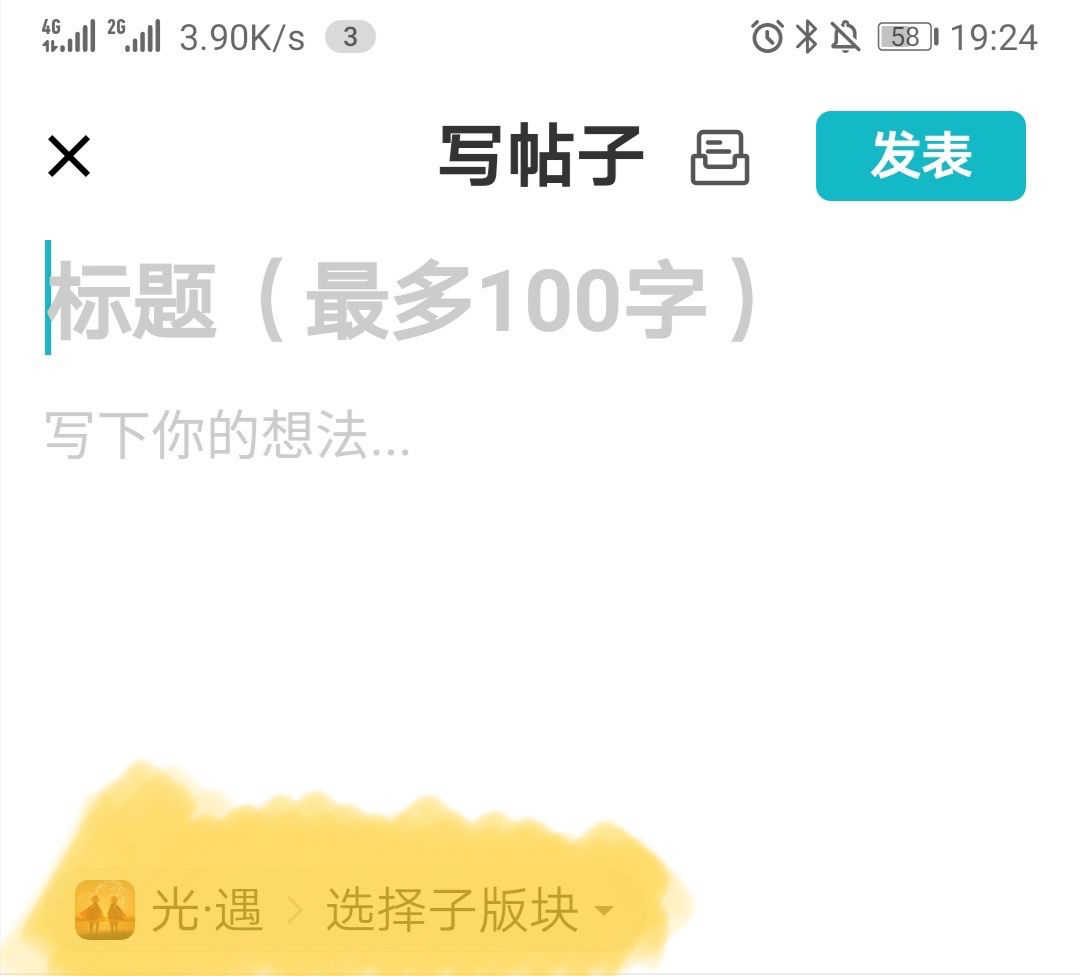Screen dimensions: 1080x976
Task: Close the post editor with the X icon
Action: (69, 156)
